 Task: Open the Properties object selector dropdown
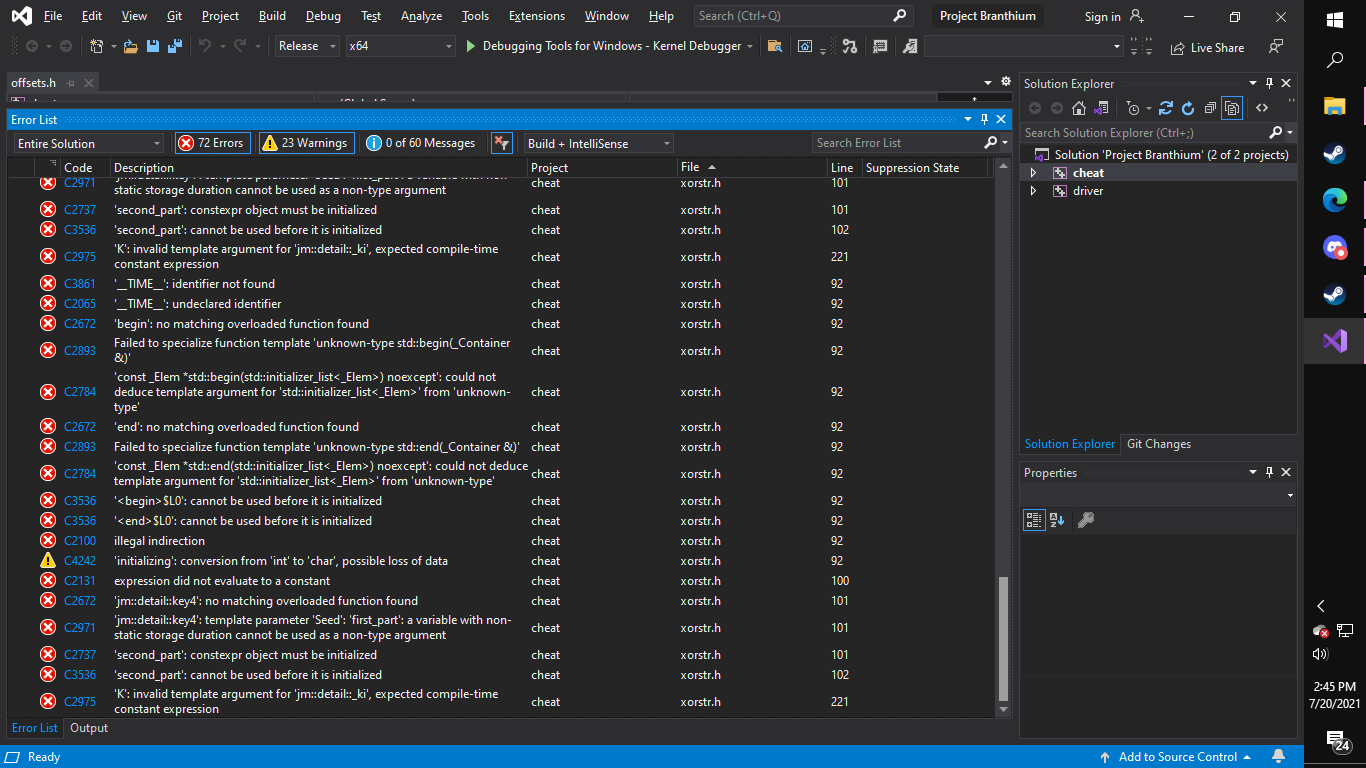[1290, 495]
